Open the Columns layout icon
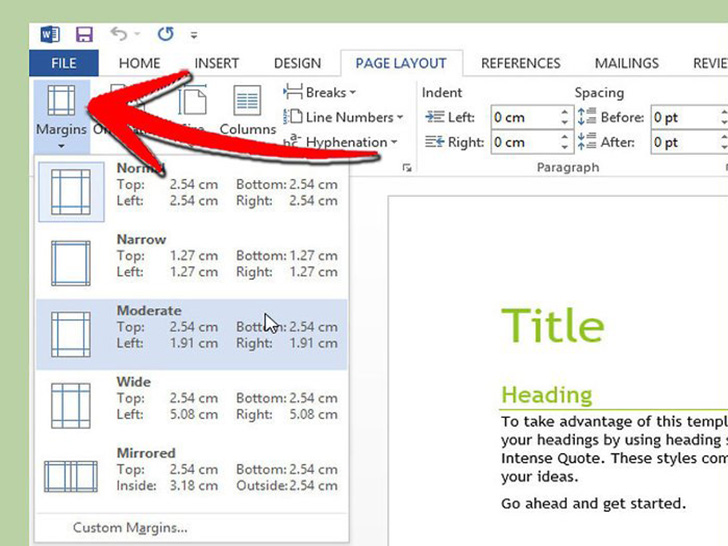 (247, 100)
